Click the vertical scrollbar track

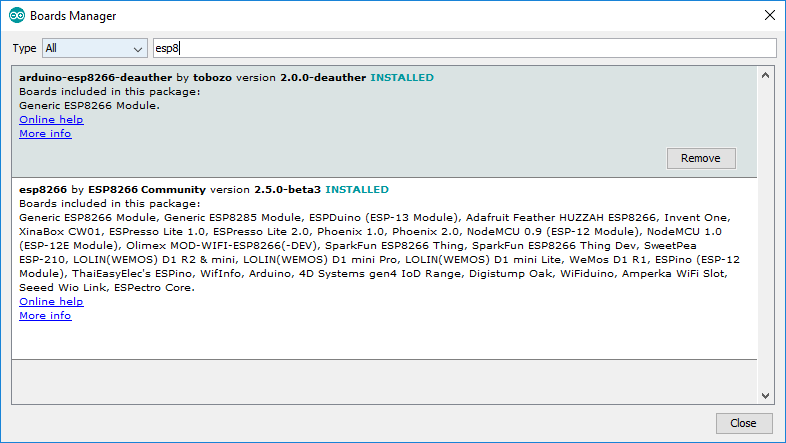click(765, 235)
